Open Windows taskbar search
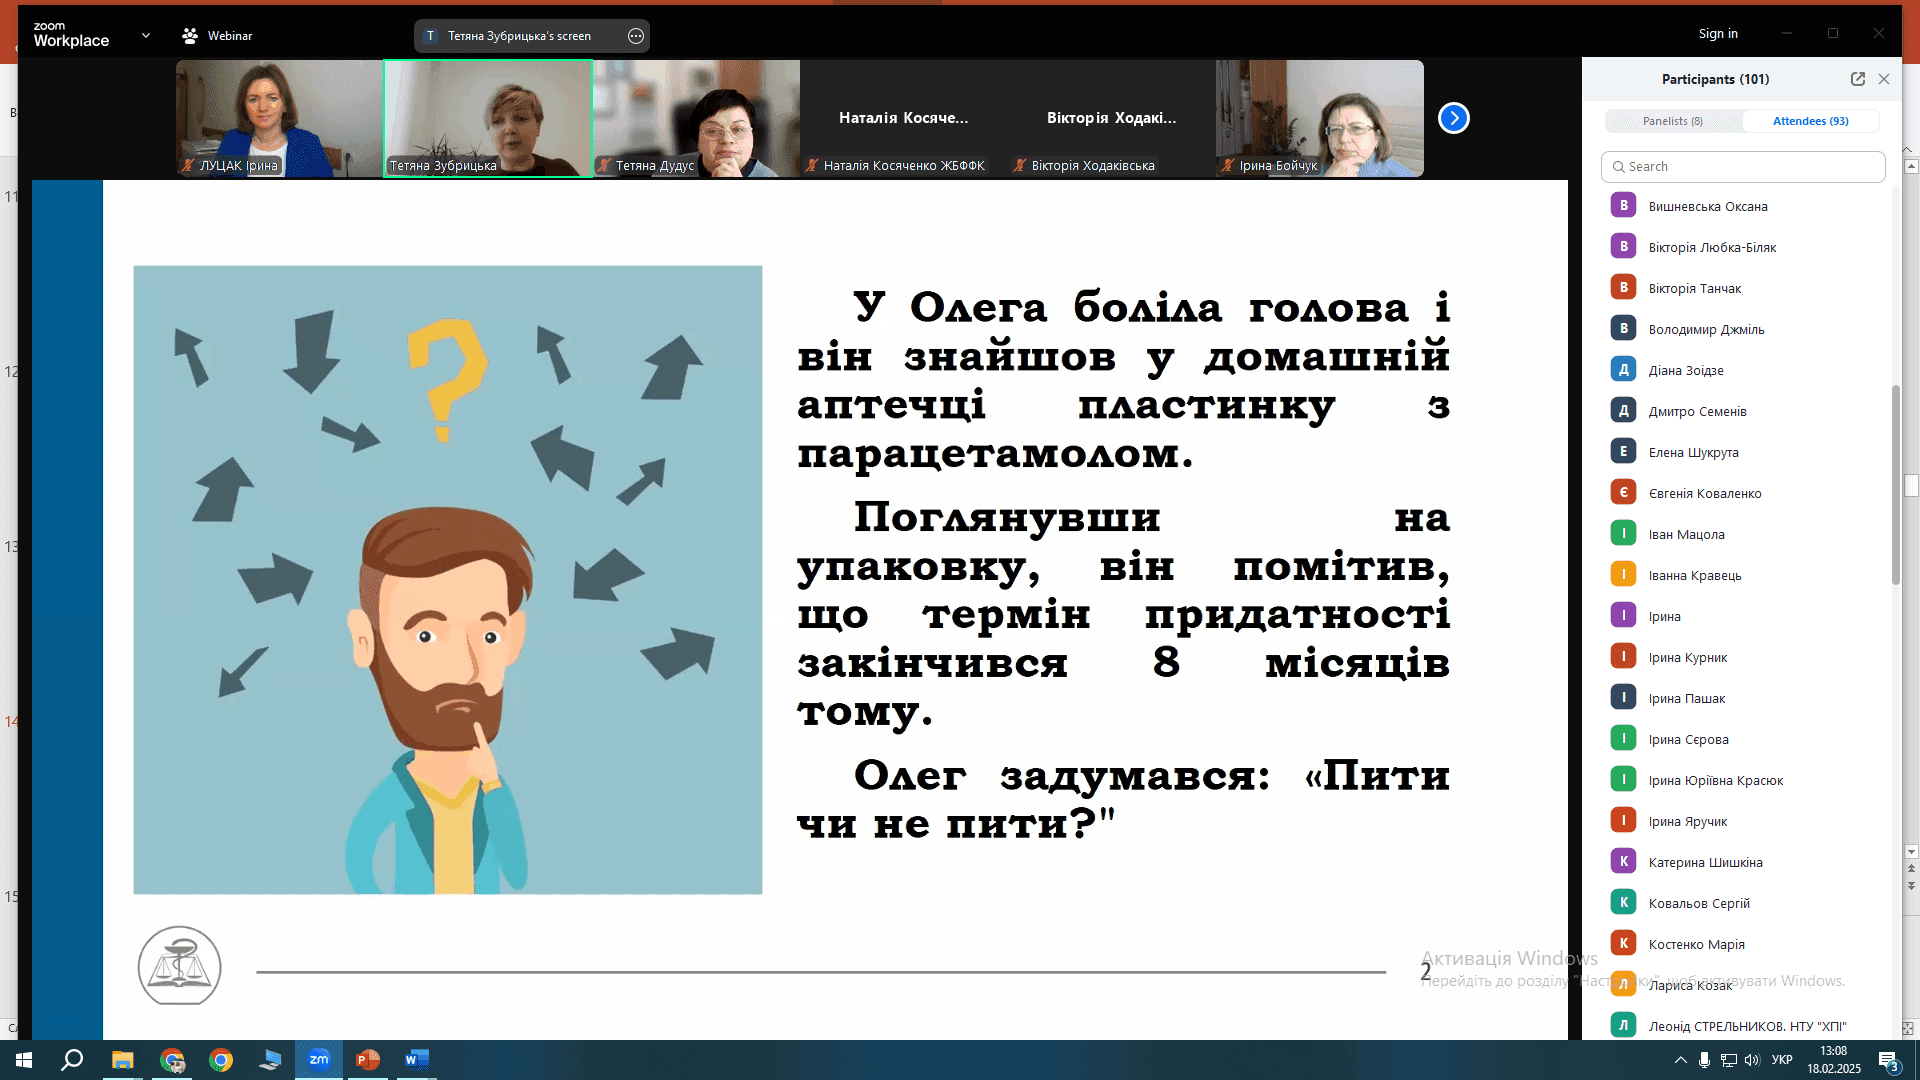 [72, 1060]
